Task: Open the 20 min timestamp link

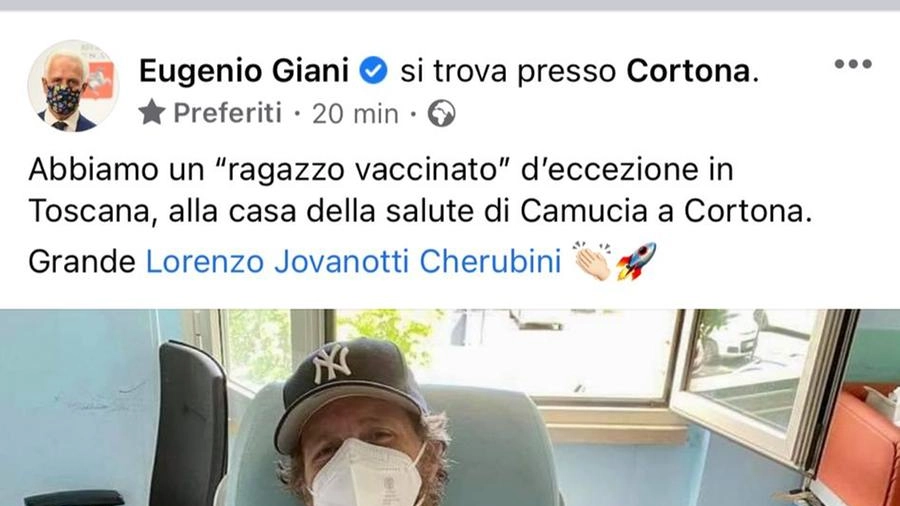Action: tap(355, 114)
